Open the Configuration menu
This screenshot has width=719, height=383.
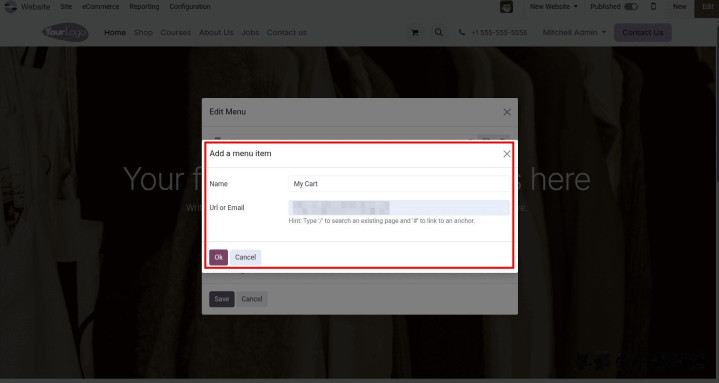pos(190,7)
